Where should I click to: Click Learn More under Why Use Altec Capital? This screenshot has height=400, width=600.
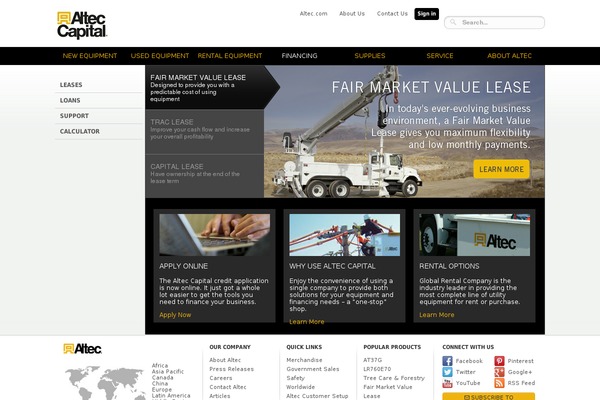(x=307, y=322)
